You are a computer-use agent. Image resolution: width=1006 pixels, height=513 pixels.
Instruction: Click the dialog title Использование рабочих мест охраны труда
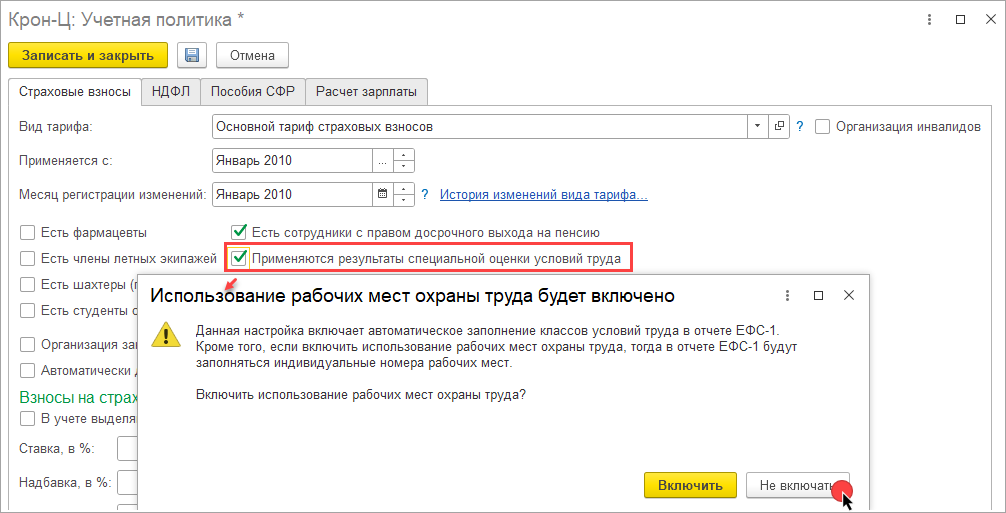tap(412, 296)
